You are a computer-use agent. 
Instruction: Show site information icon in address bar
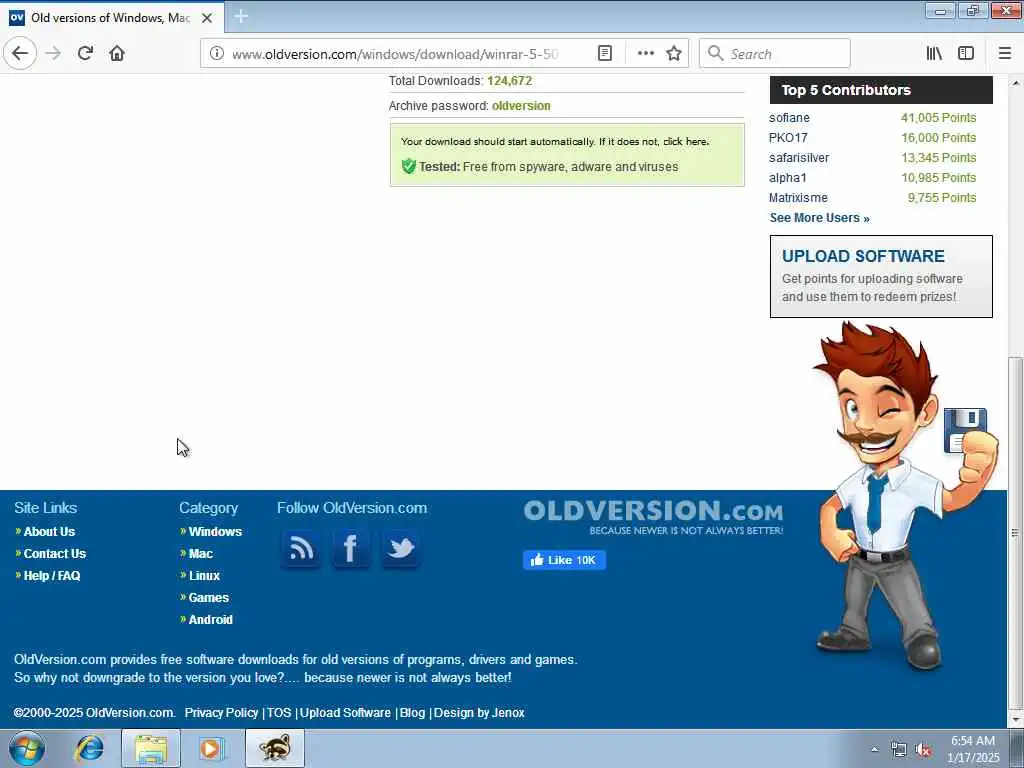coord(217,54)
